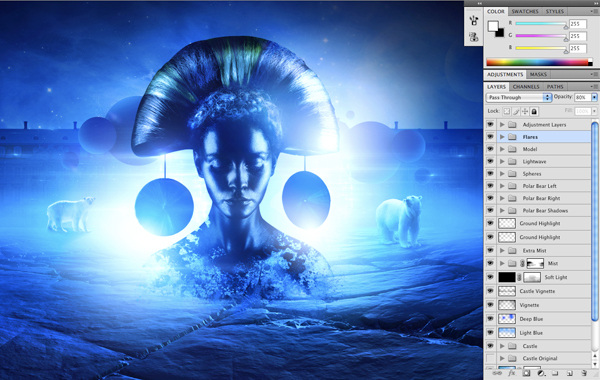Create a new adjustment layer via half-circle icon
This screenshot has height=380, width=600.
[x=541, y=373]
